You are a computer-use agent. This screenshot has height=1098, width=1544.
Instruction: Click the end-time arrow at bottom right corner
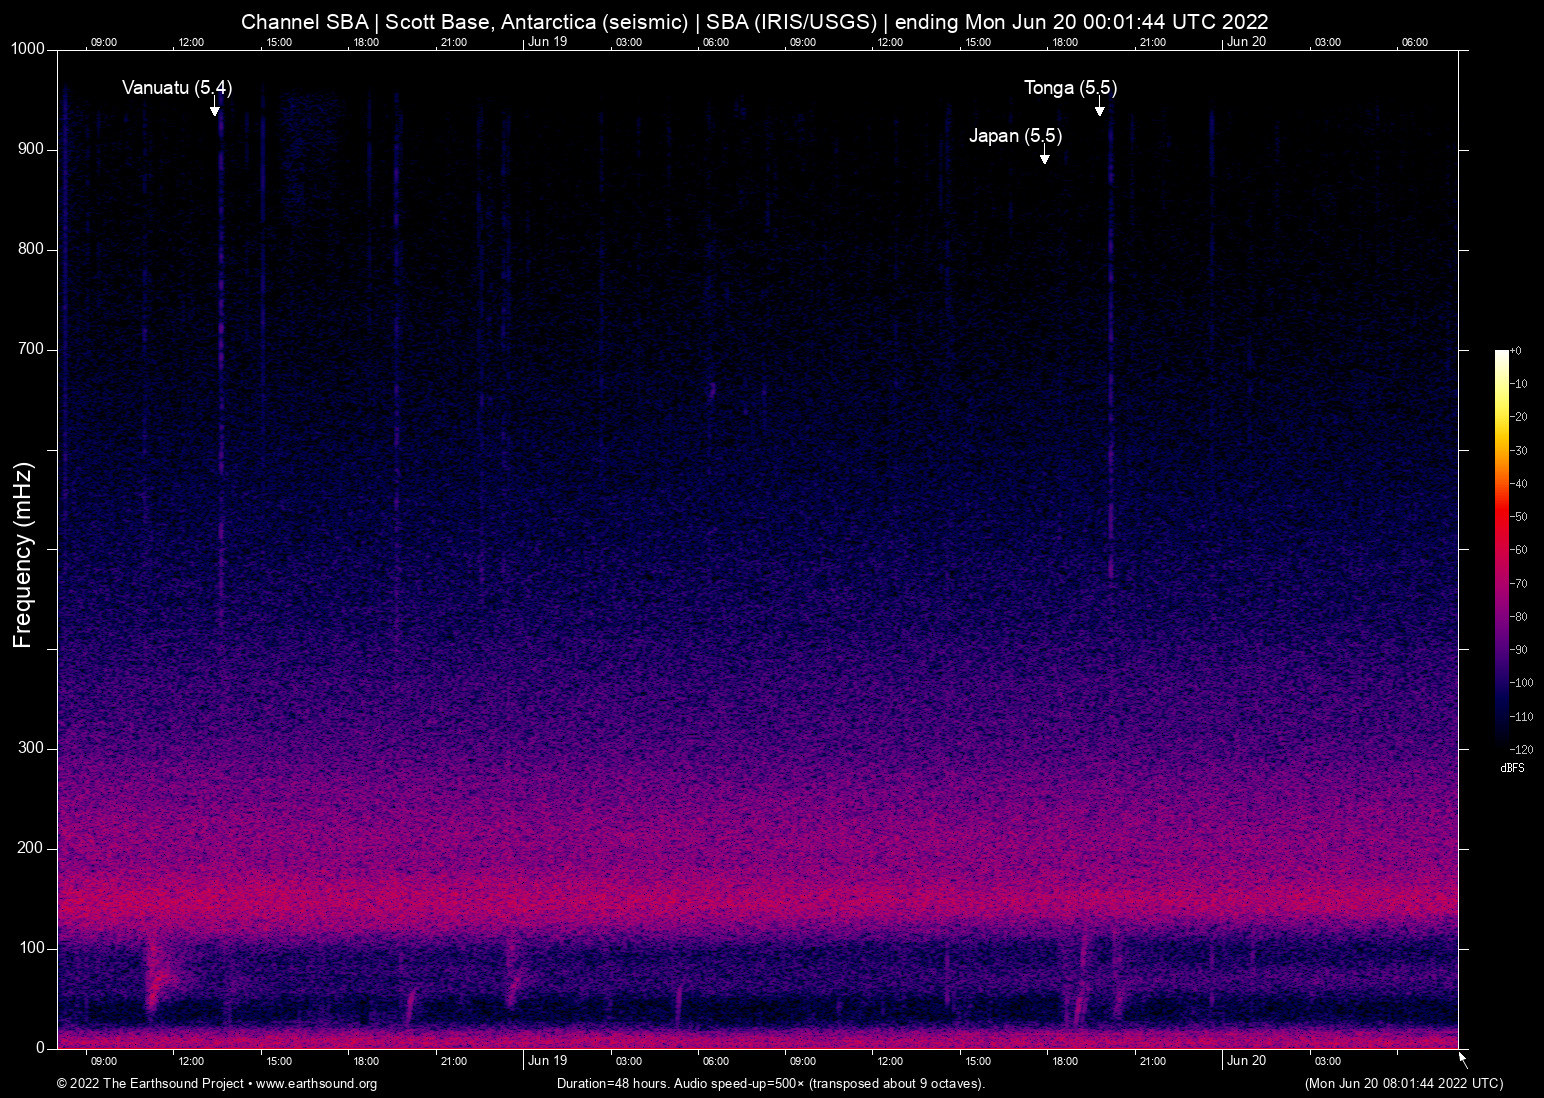click(x=1463, y=1059)
